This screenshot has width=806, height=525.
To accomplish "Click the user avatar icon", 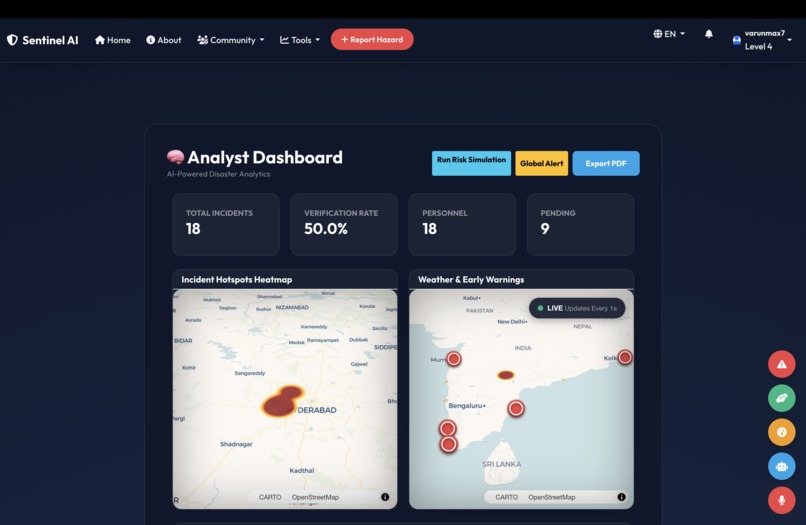I will pos(737,40).
